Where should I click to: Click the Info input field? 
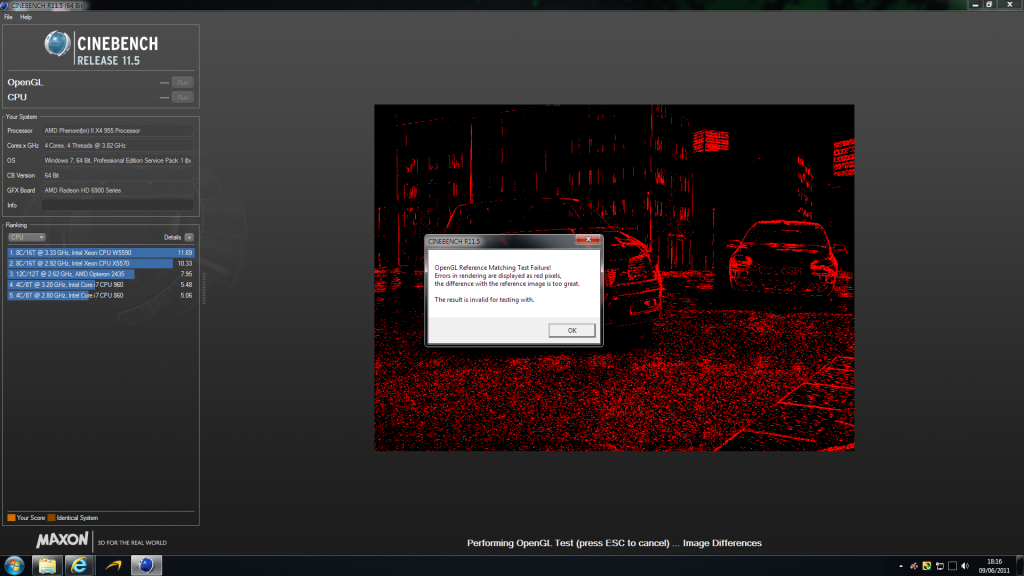pyautogui.click(x=118, y=205)
